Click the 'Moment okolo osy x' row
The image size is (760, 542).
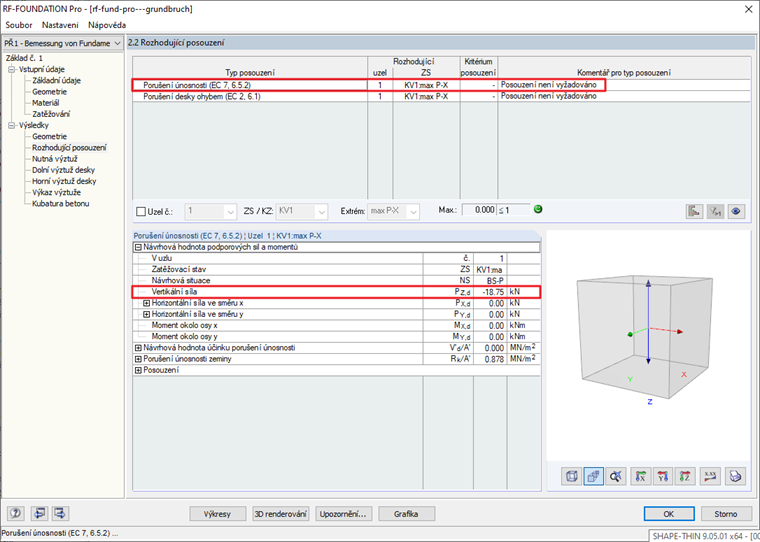click(336, 325)
